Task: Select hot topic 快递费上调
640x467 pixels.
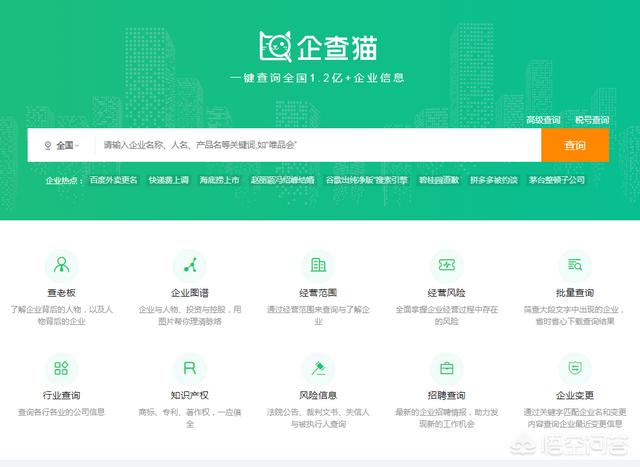Action: coord(169,180)
